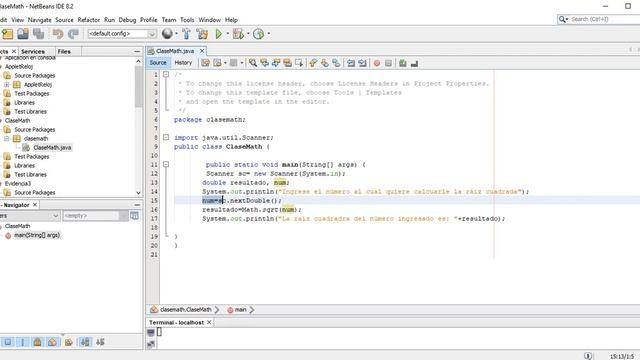This screenshot has height=360, width=640.
Task: Toggle Highlight Search editor icon
Action: pyautogui.click(x=287, y=63)
